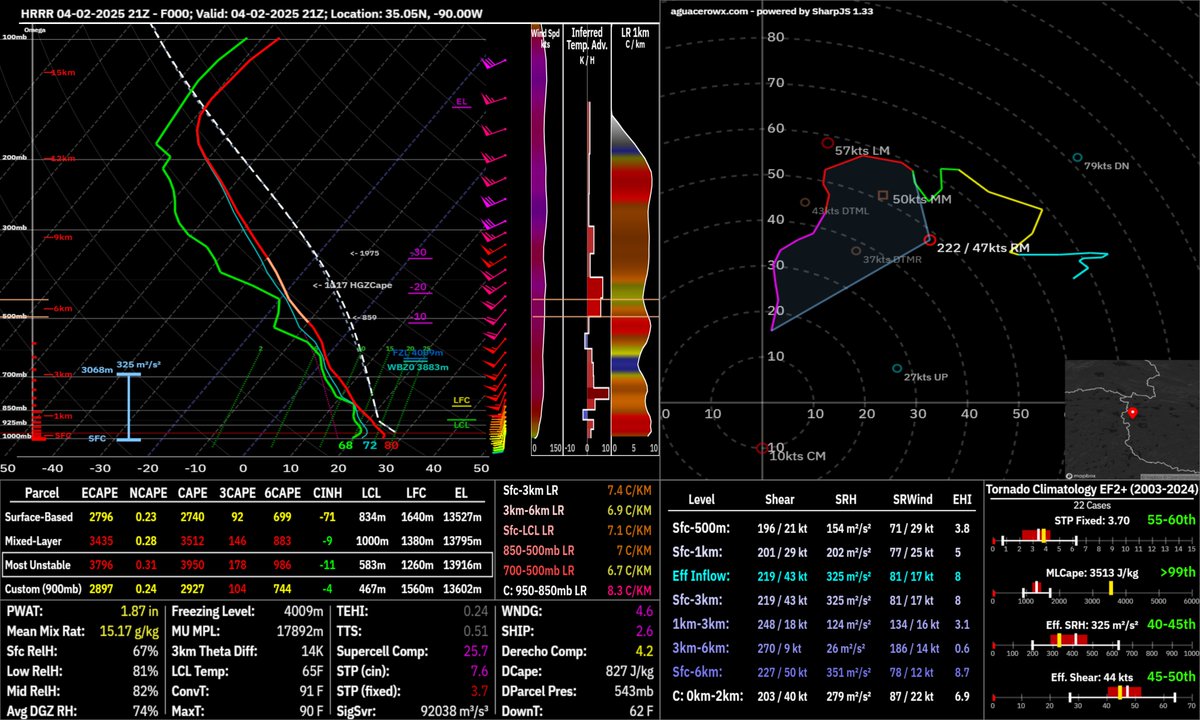Screen dimensions: 1200x720
Task: Click the green LCL level label
Action: pos(462,425)
